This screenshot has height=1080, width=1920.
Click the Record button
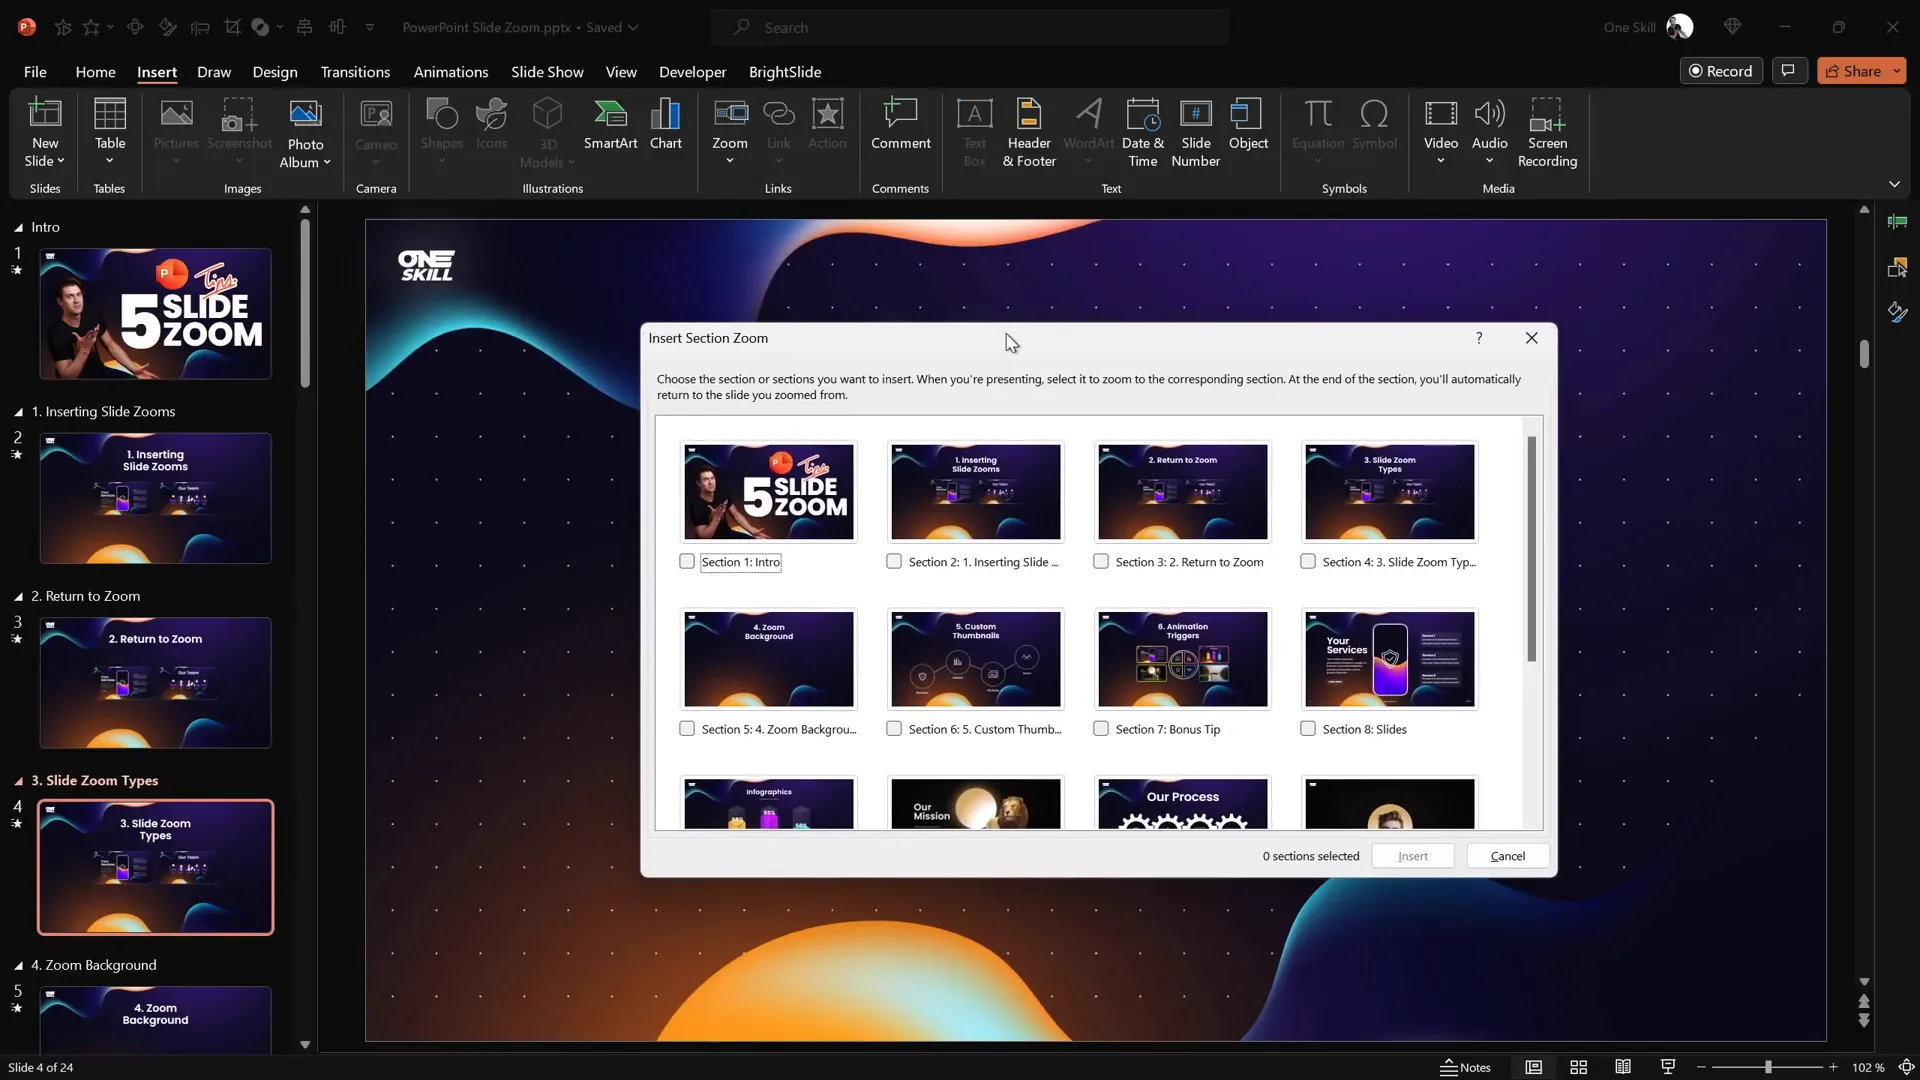tap(1720, 71)
